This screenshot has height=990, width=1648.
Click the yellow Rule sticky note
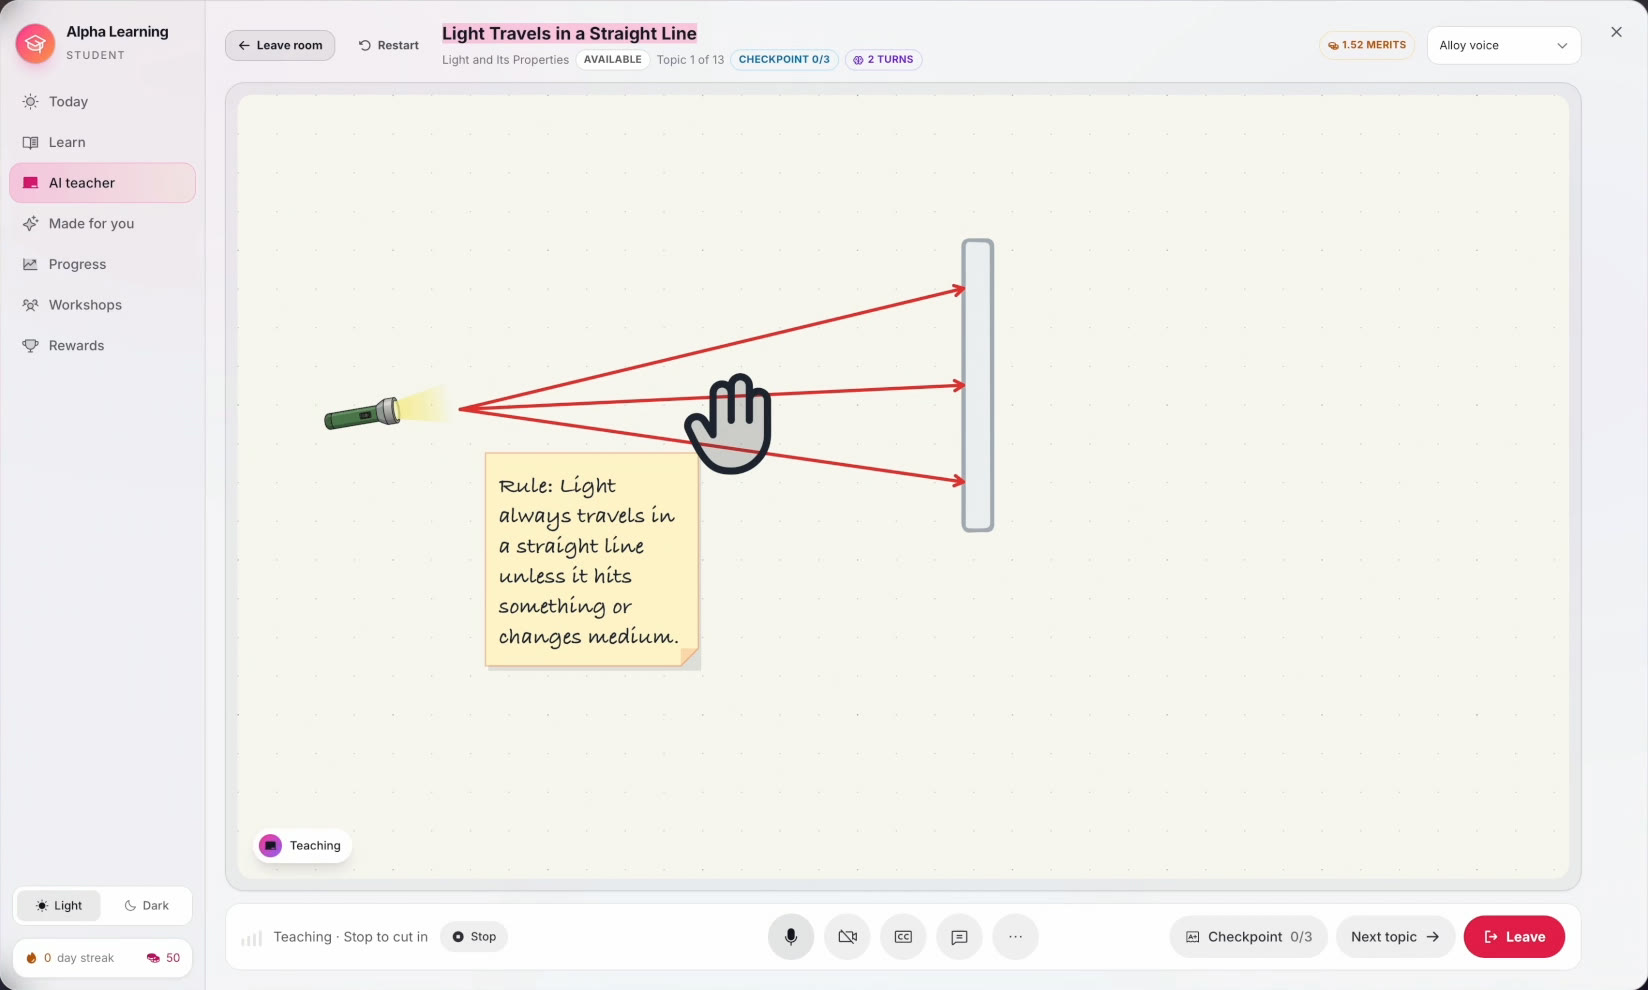coord(591,560)
